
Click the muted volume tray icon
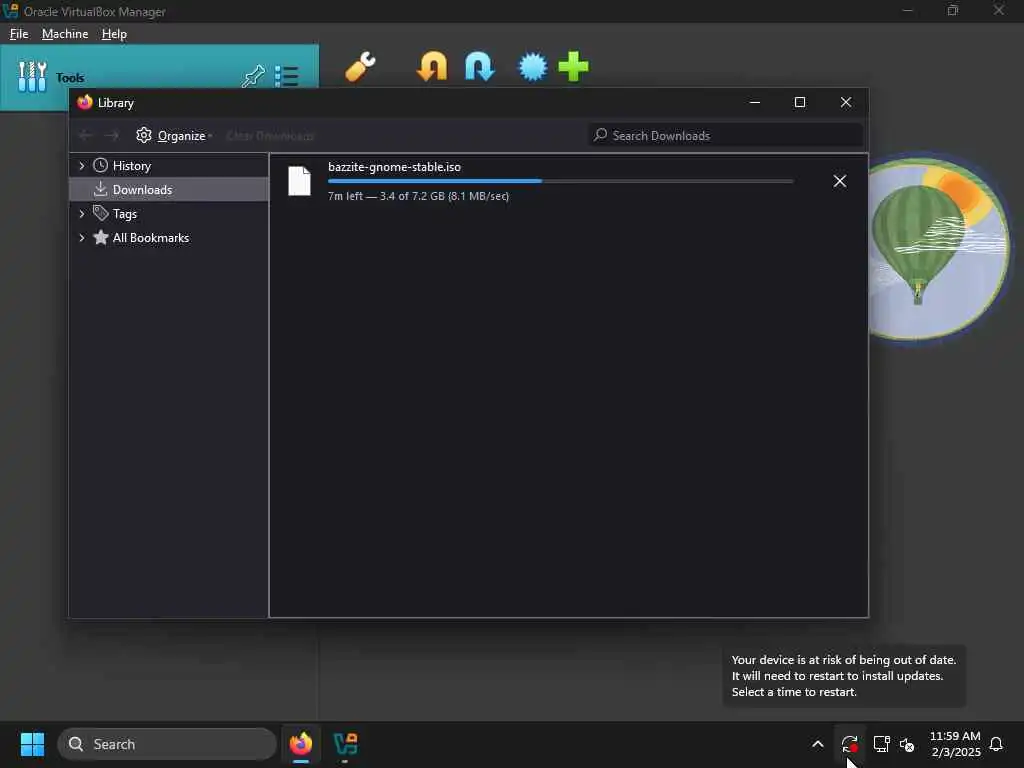(907, 744)
